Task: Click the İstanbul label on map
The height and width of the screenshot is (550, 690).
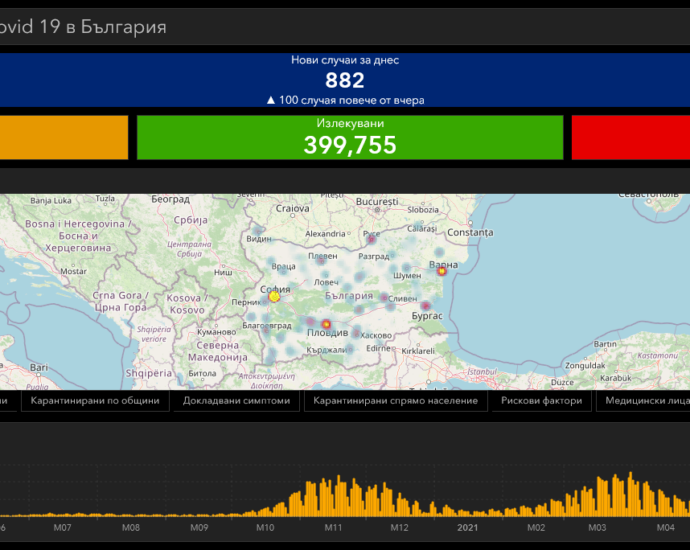Action: click(482, 372)
